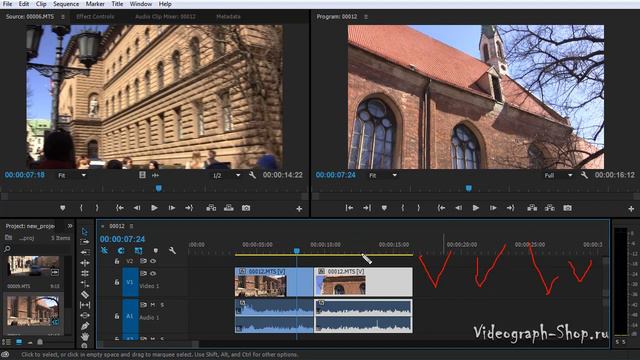Select the Track Select Forward tool
This screenshot has height=360, width=640.
coord(84,242)
